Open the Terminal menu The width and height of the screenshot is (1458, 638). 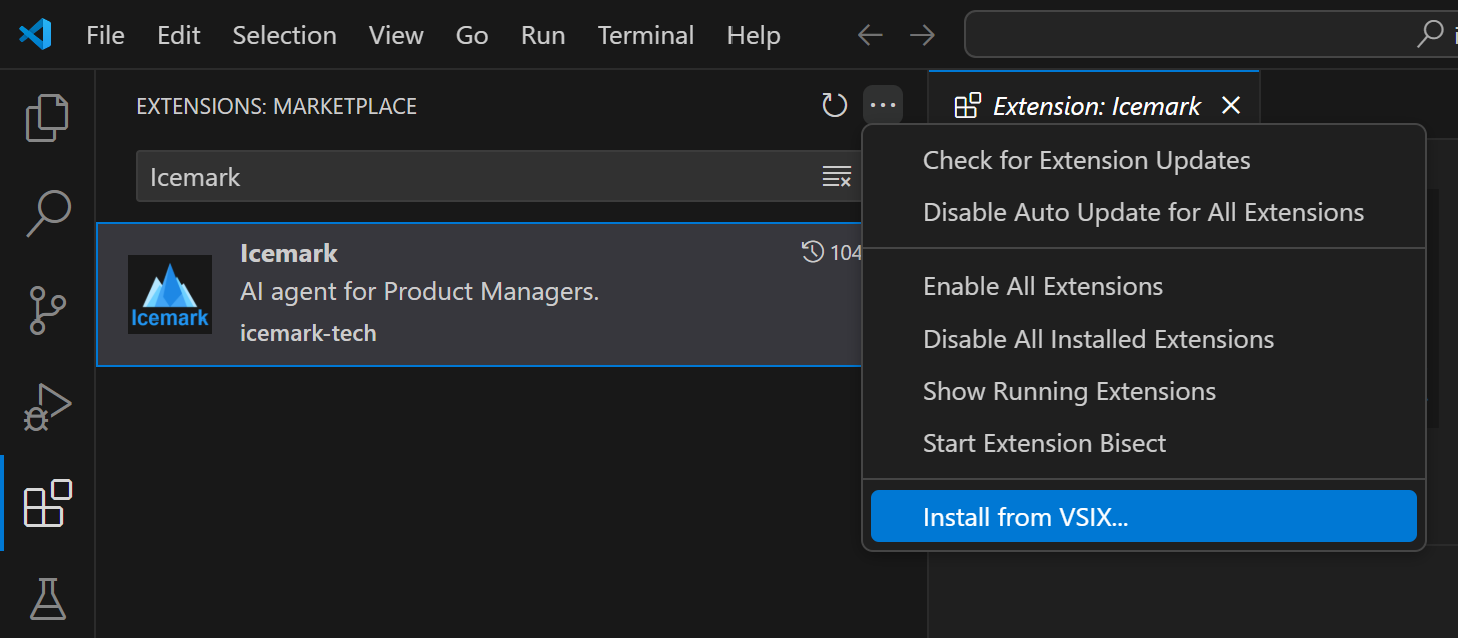[646, 35]
